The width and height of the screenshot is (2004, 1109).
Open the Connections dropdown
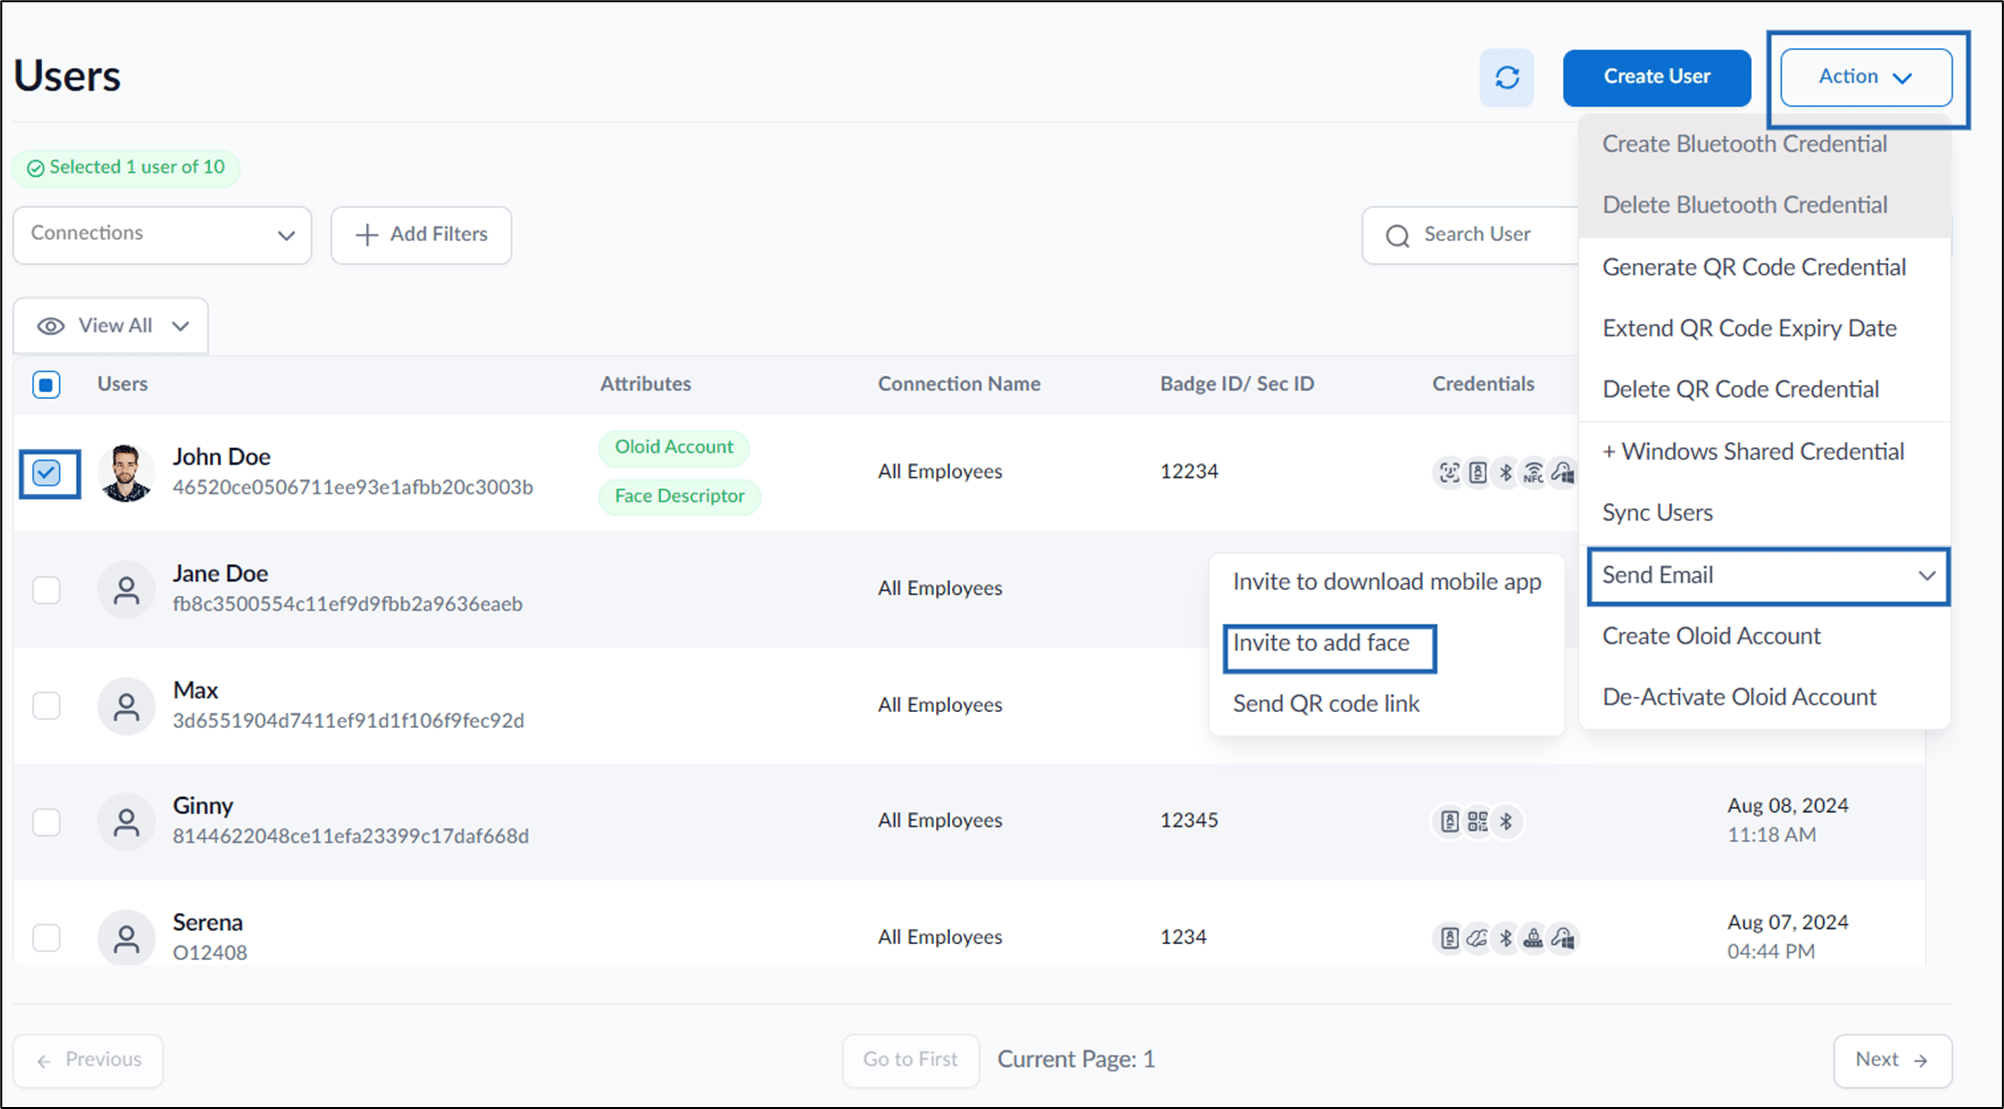click(x=162, y=235)
